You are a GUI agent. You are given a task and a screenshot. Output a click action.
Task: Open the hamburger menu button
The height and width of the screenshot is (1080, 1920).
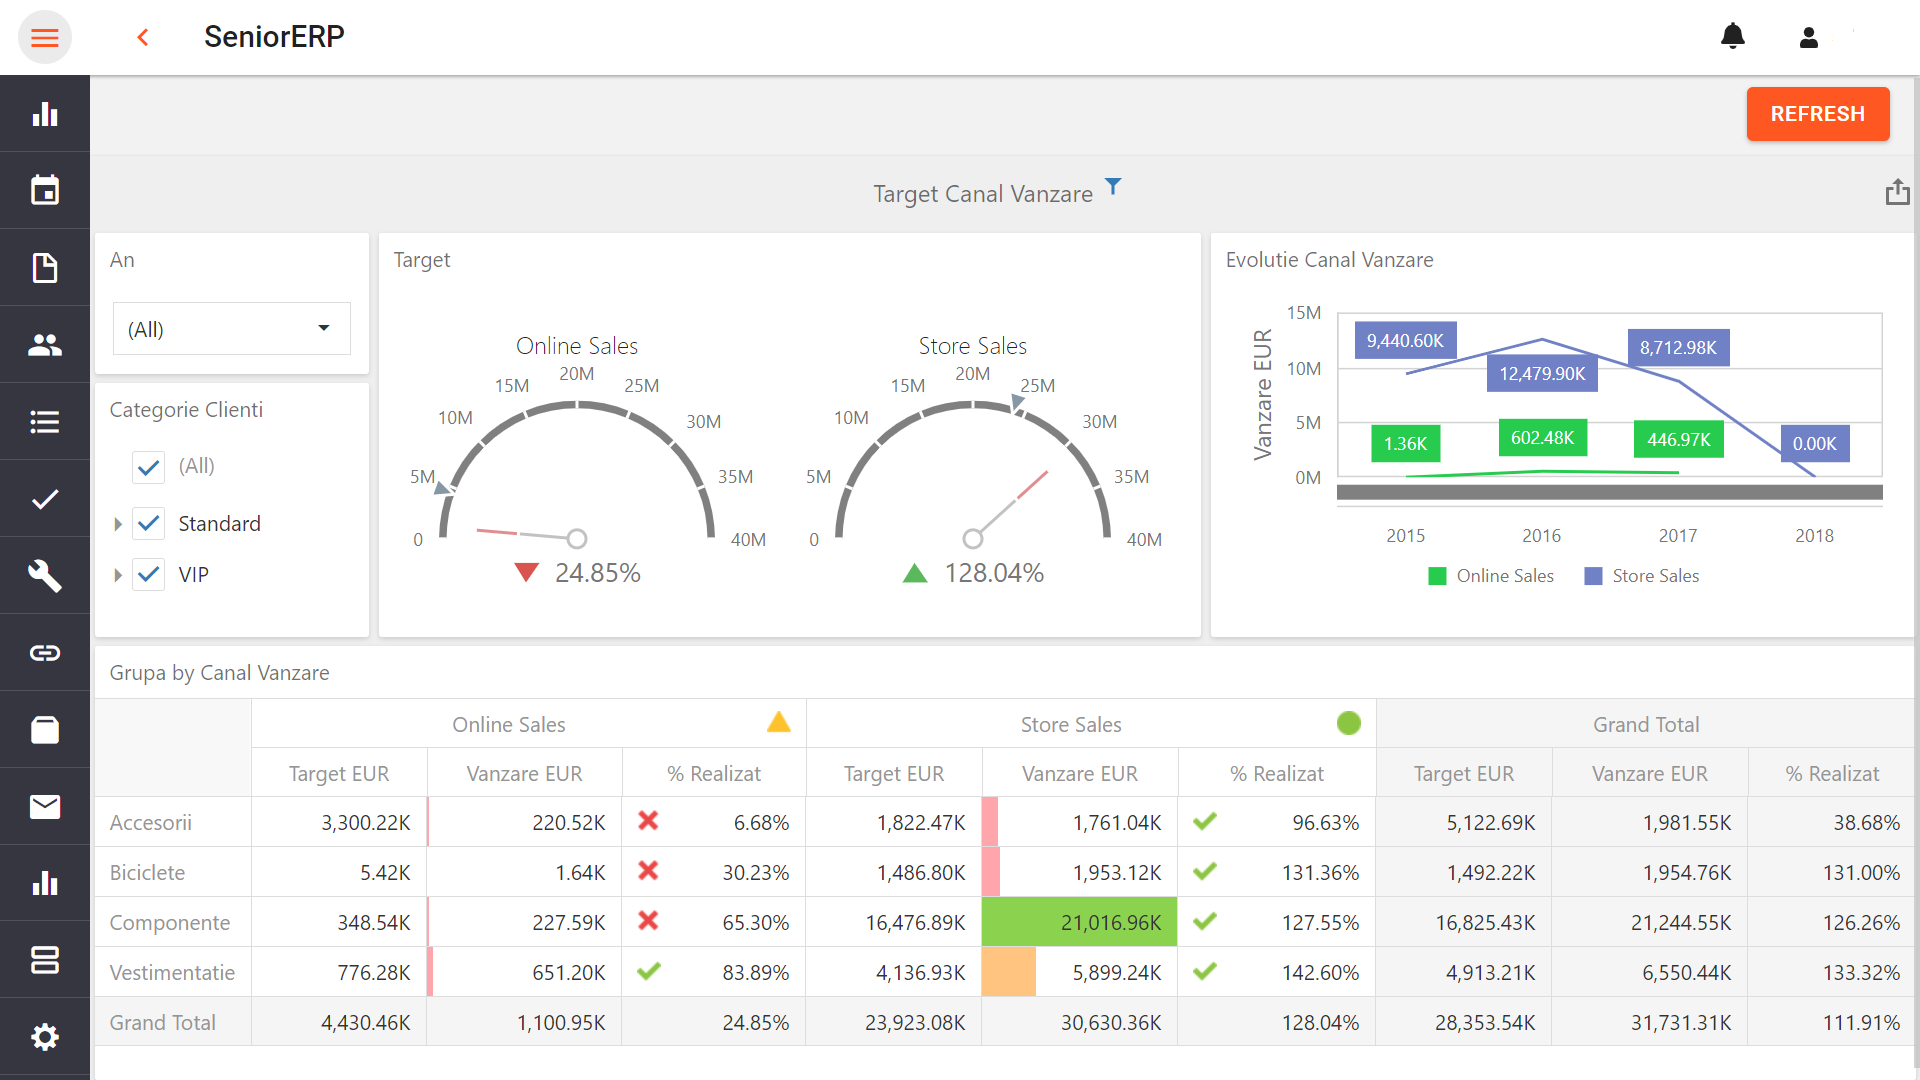[45, 38]
